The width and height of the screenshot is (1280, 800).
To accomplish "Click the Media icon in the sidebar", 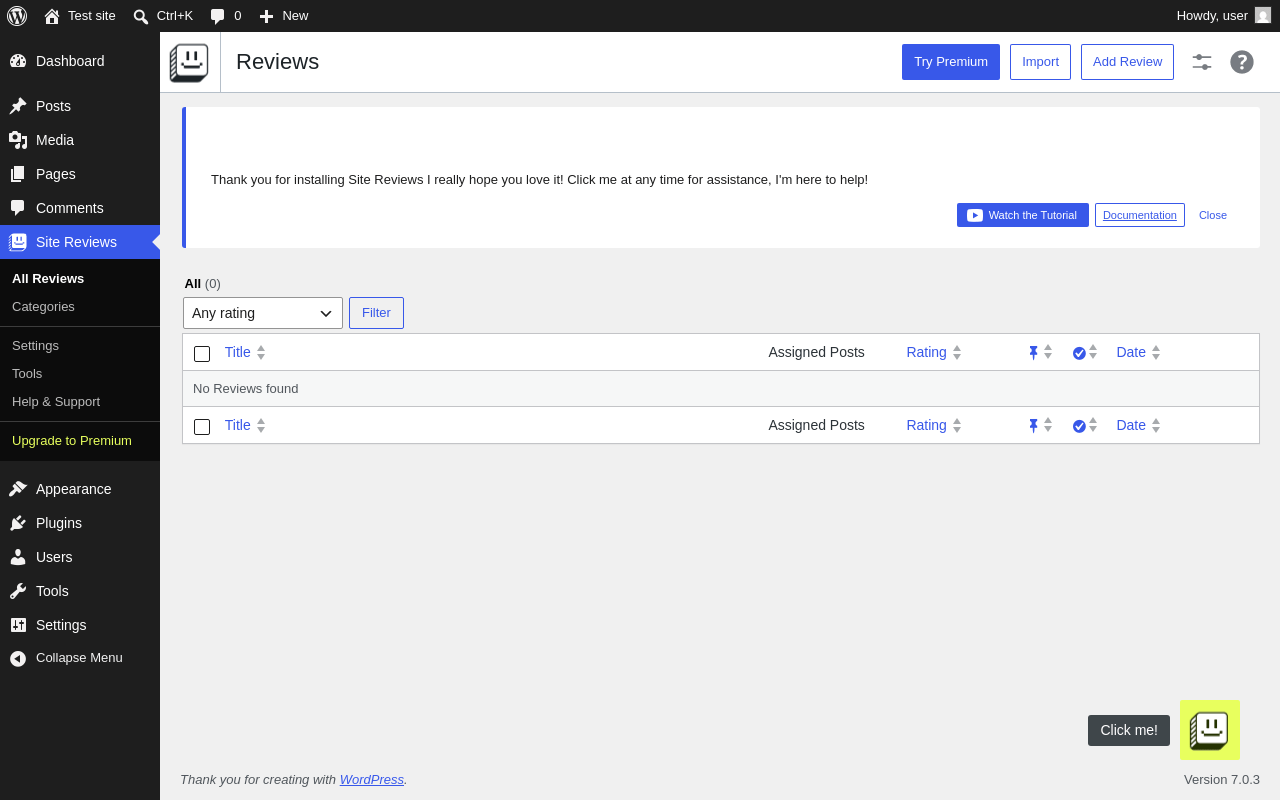I will coord(18,140).
